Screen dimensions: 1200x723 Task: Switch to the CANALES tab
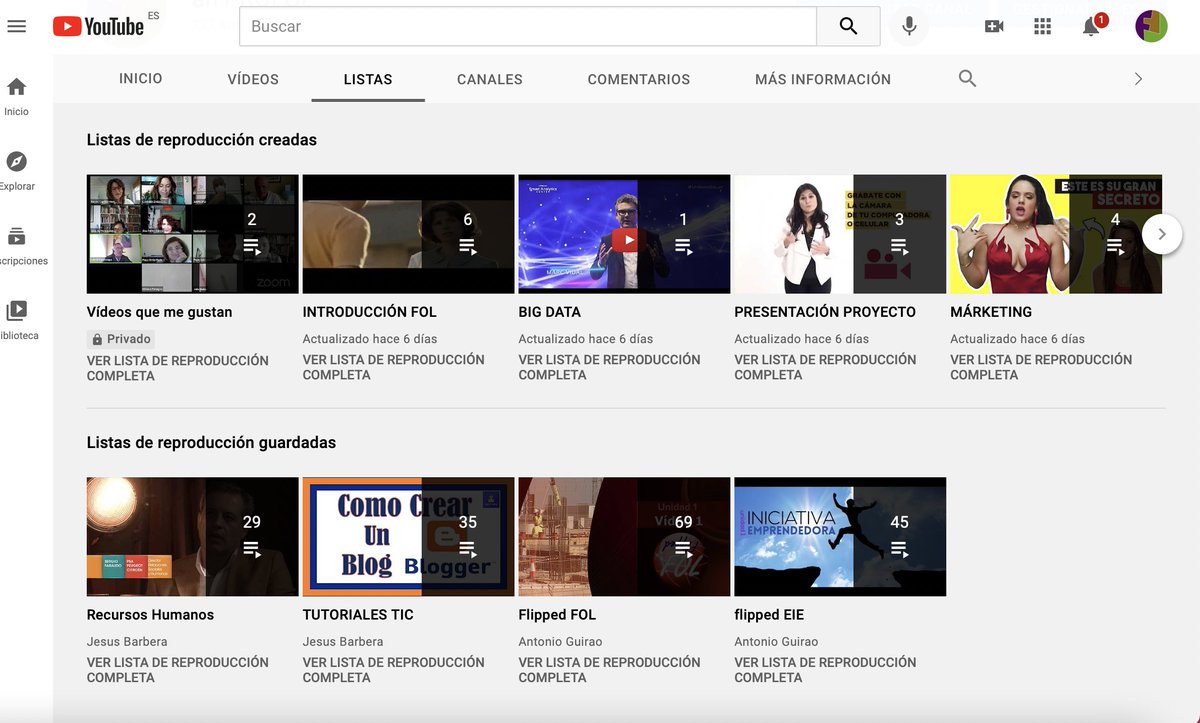point(489,78)
